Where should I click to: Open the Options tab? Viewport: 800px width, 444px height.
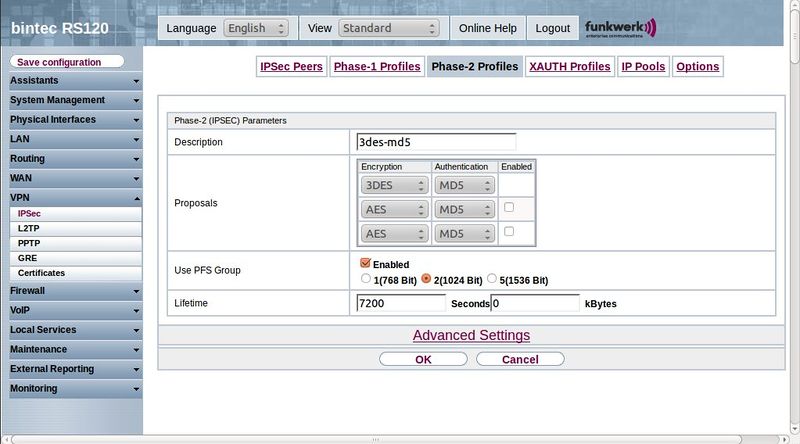pyautogui.click(x=697, y=66)
